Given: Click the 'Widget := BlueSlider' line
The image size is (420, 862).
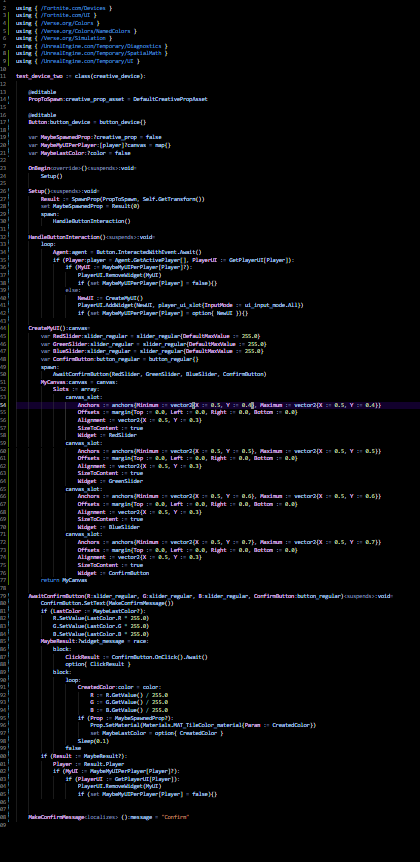Looking at the screenshot, I should [108, 527].
